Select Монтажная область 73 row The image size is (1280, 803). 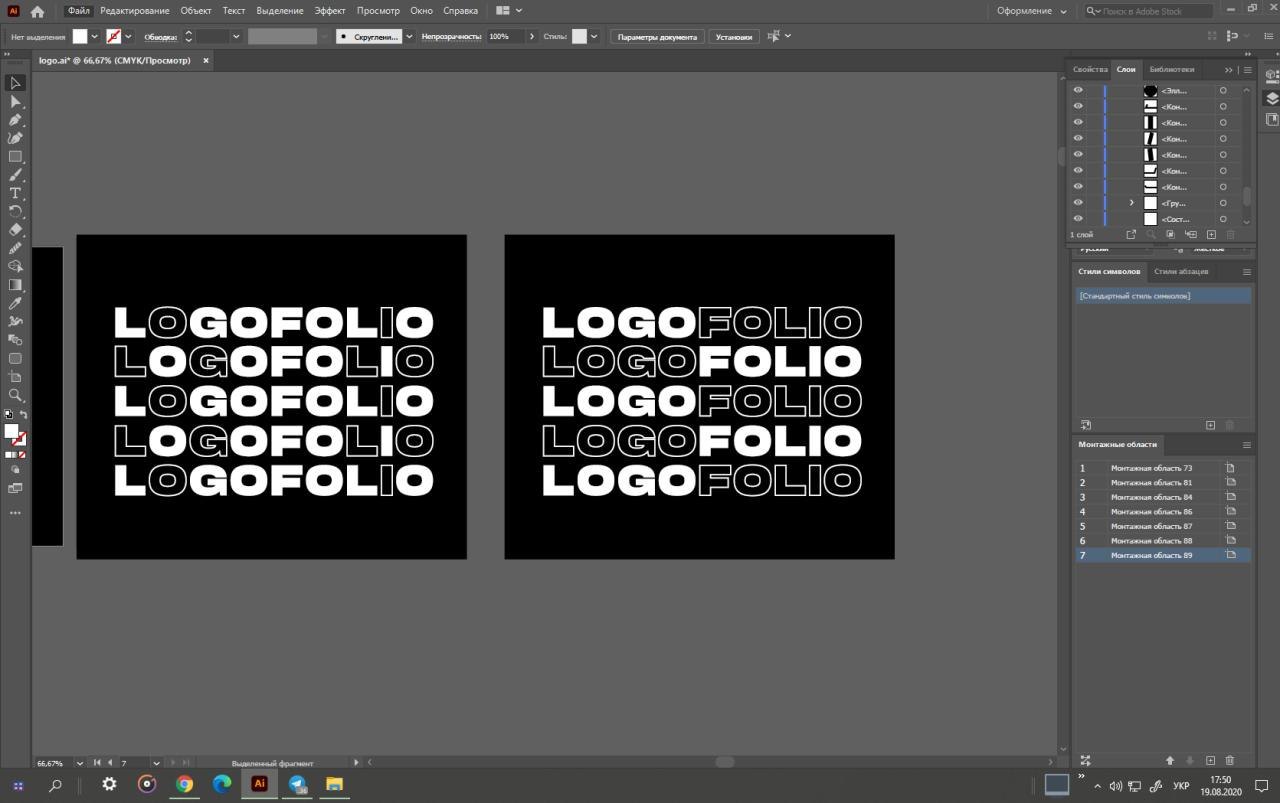pos(1163,468)
